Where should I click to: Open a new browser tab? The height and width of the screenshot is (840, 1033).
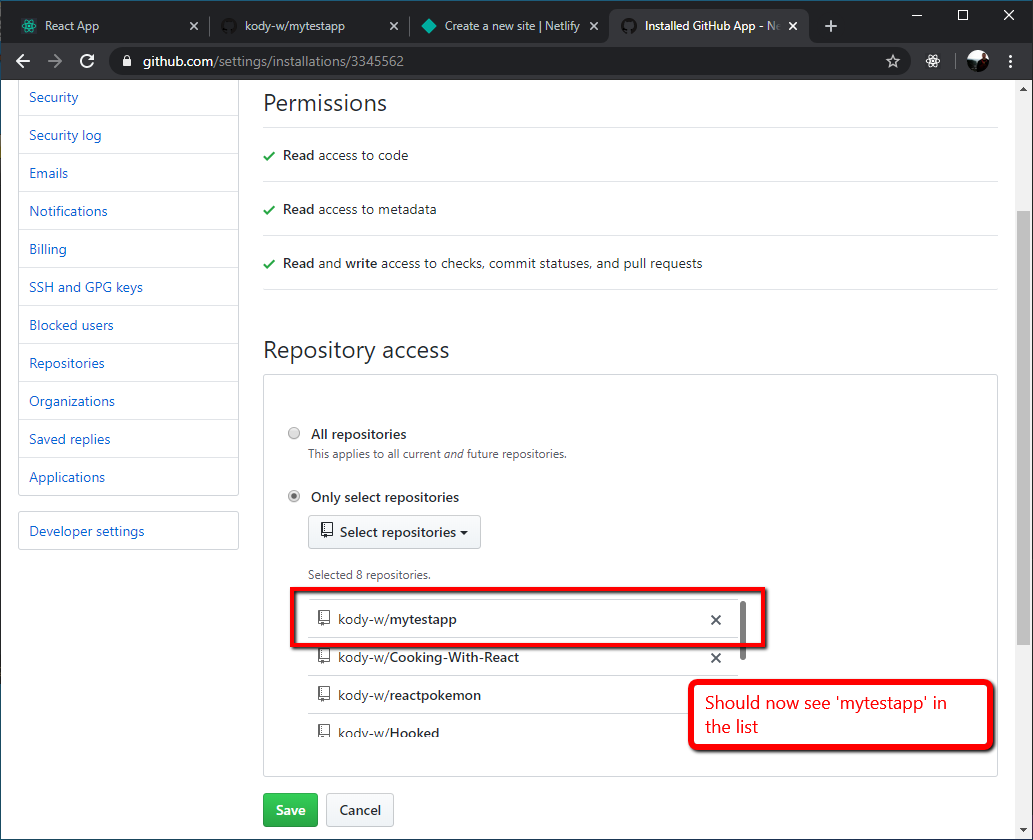tap(831, 26)
